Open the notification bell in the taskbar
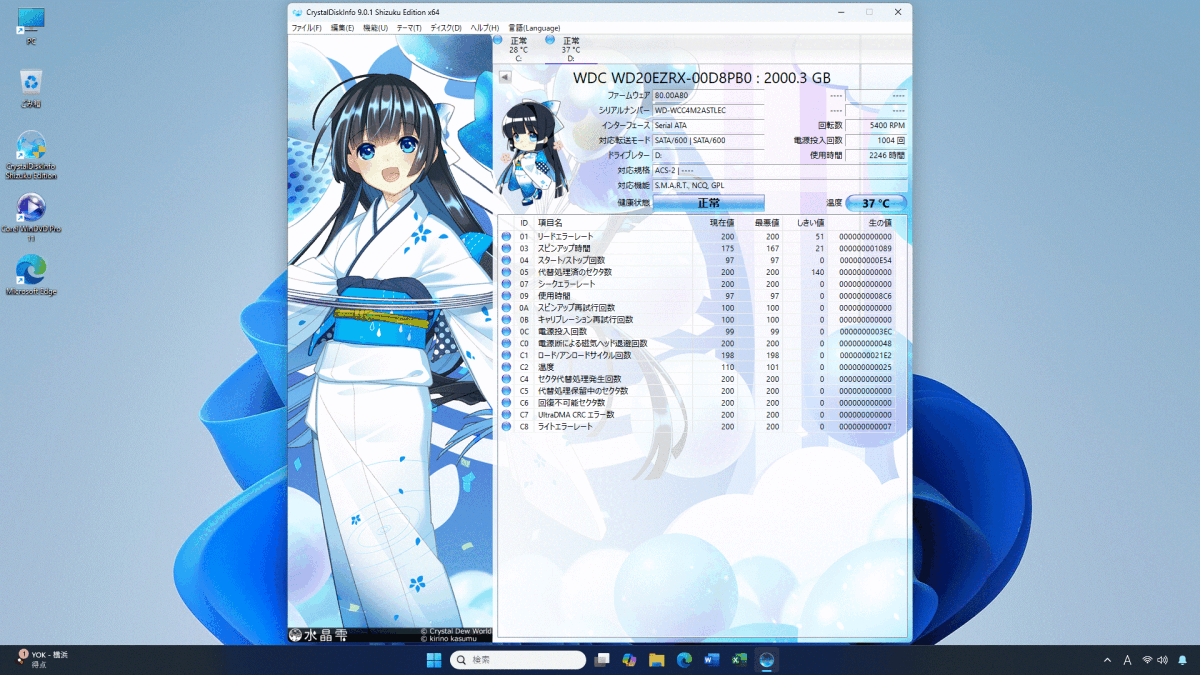 [x=1182, y=660]
